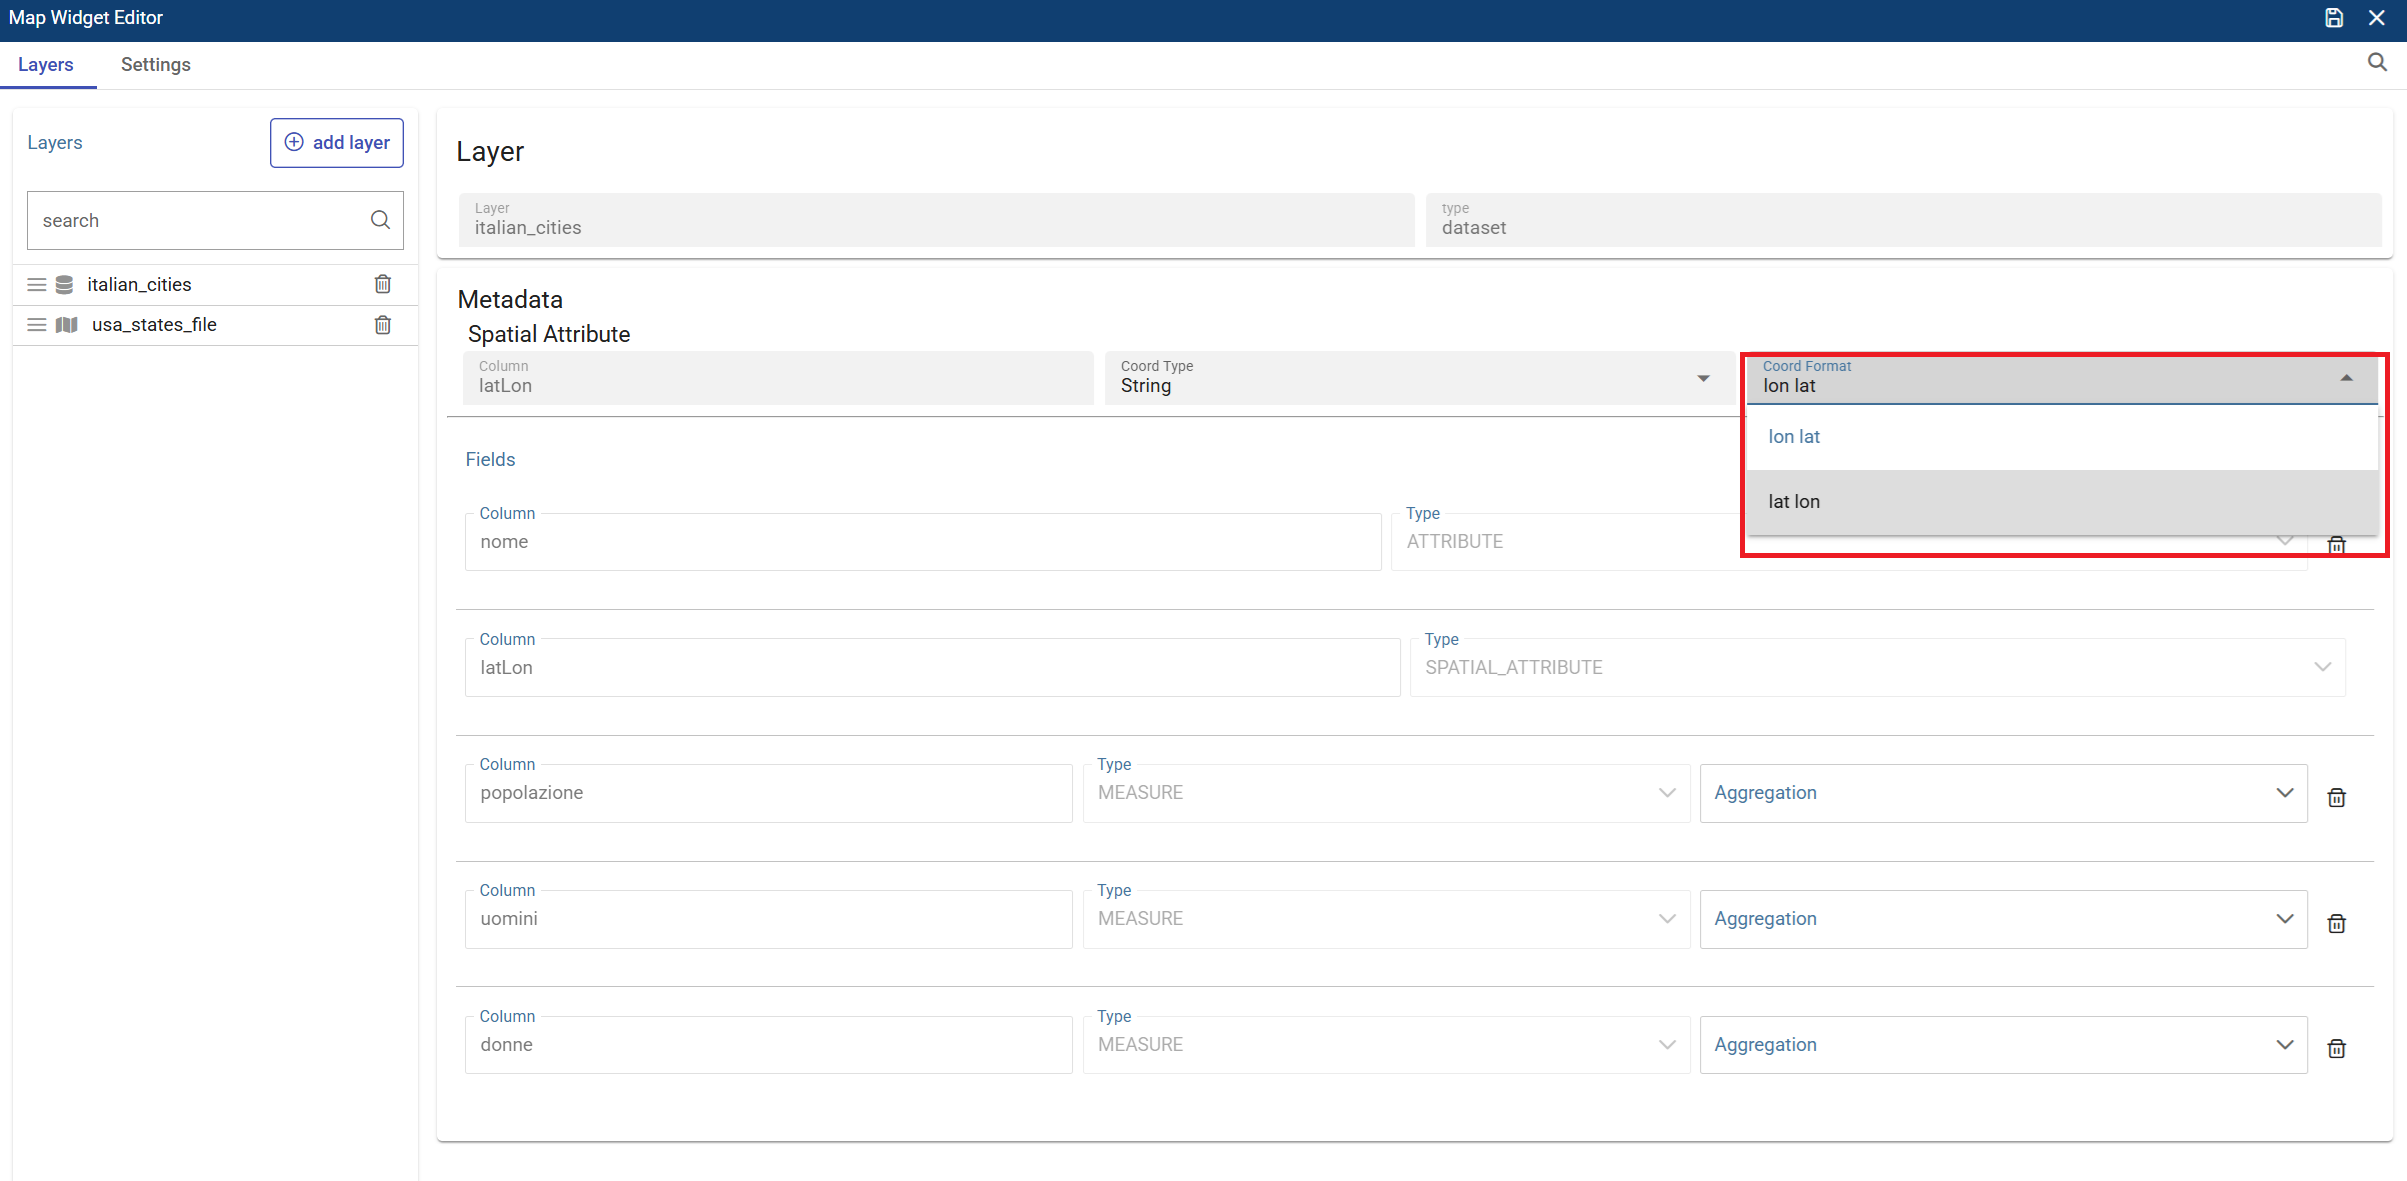
Task: Switch to the Settings tab
Action: tap(156, 65)
